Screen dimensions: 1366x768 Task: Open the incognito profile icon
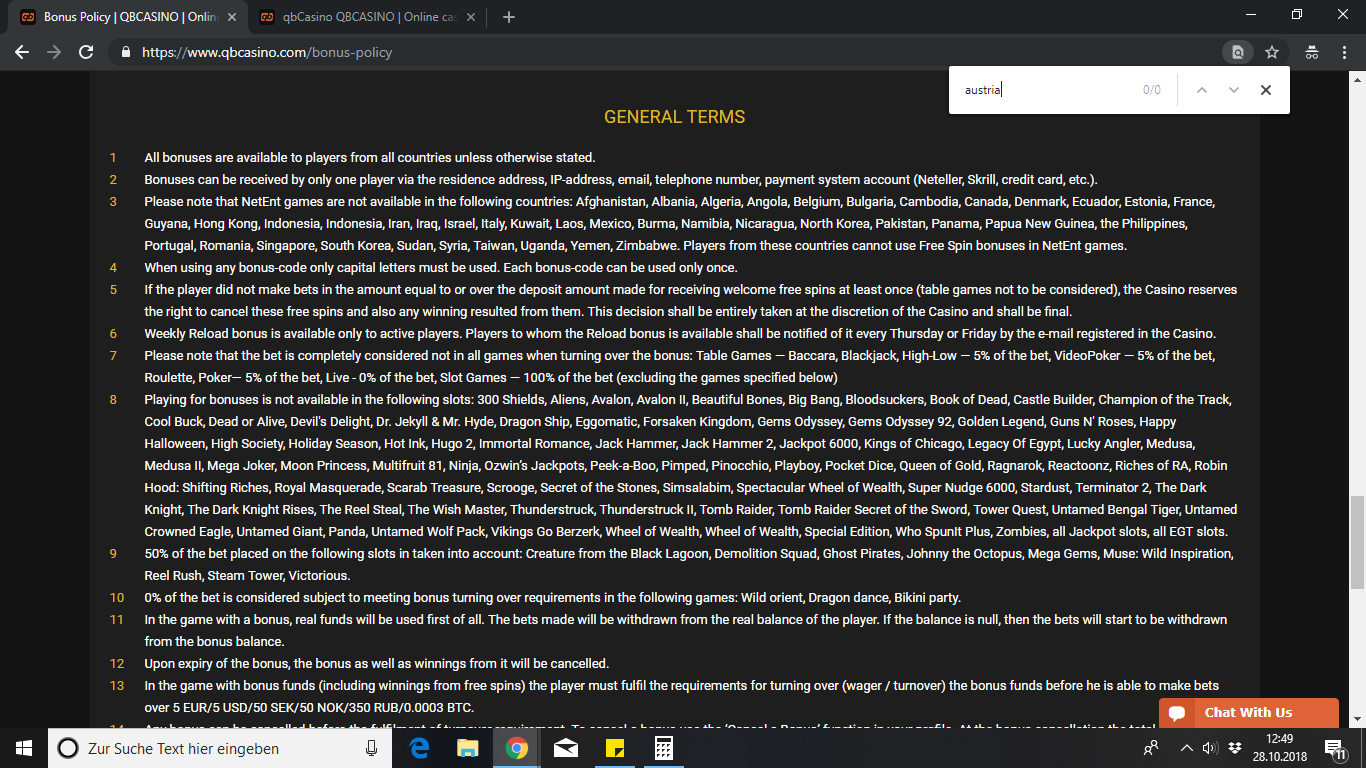coord(1312,52)
